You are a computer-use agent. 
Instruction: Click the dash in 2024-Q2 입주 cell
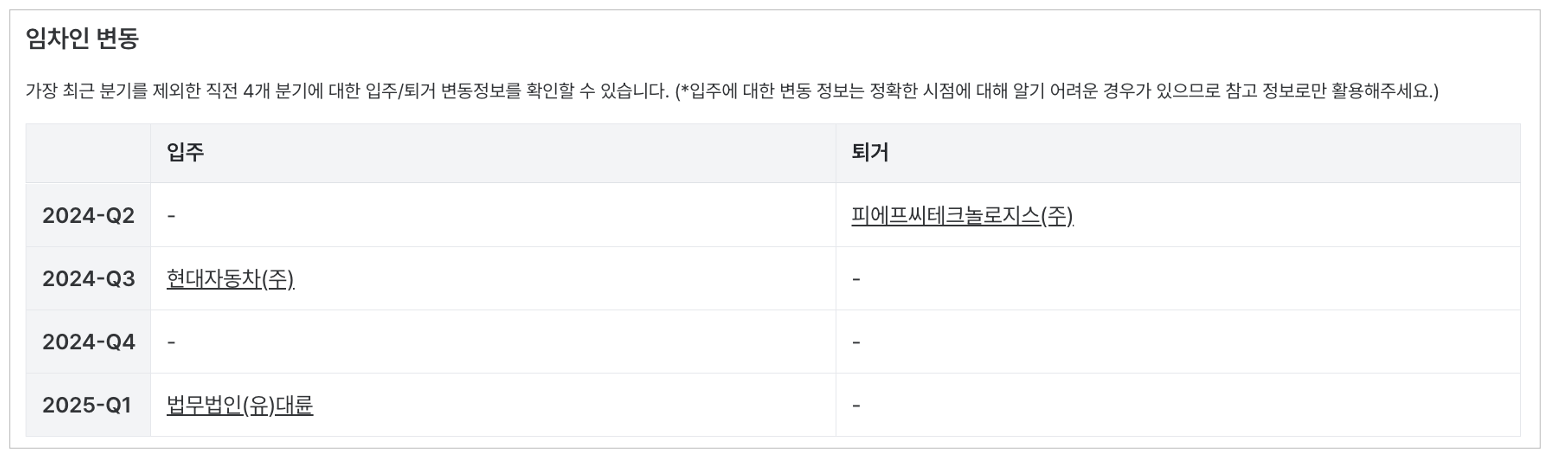tap(171, 215)
